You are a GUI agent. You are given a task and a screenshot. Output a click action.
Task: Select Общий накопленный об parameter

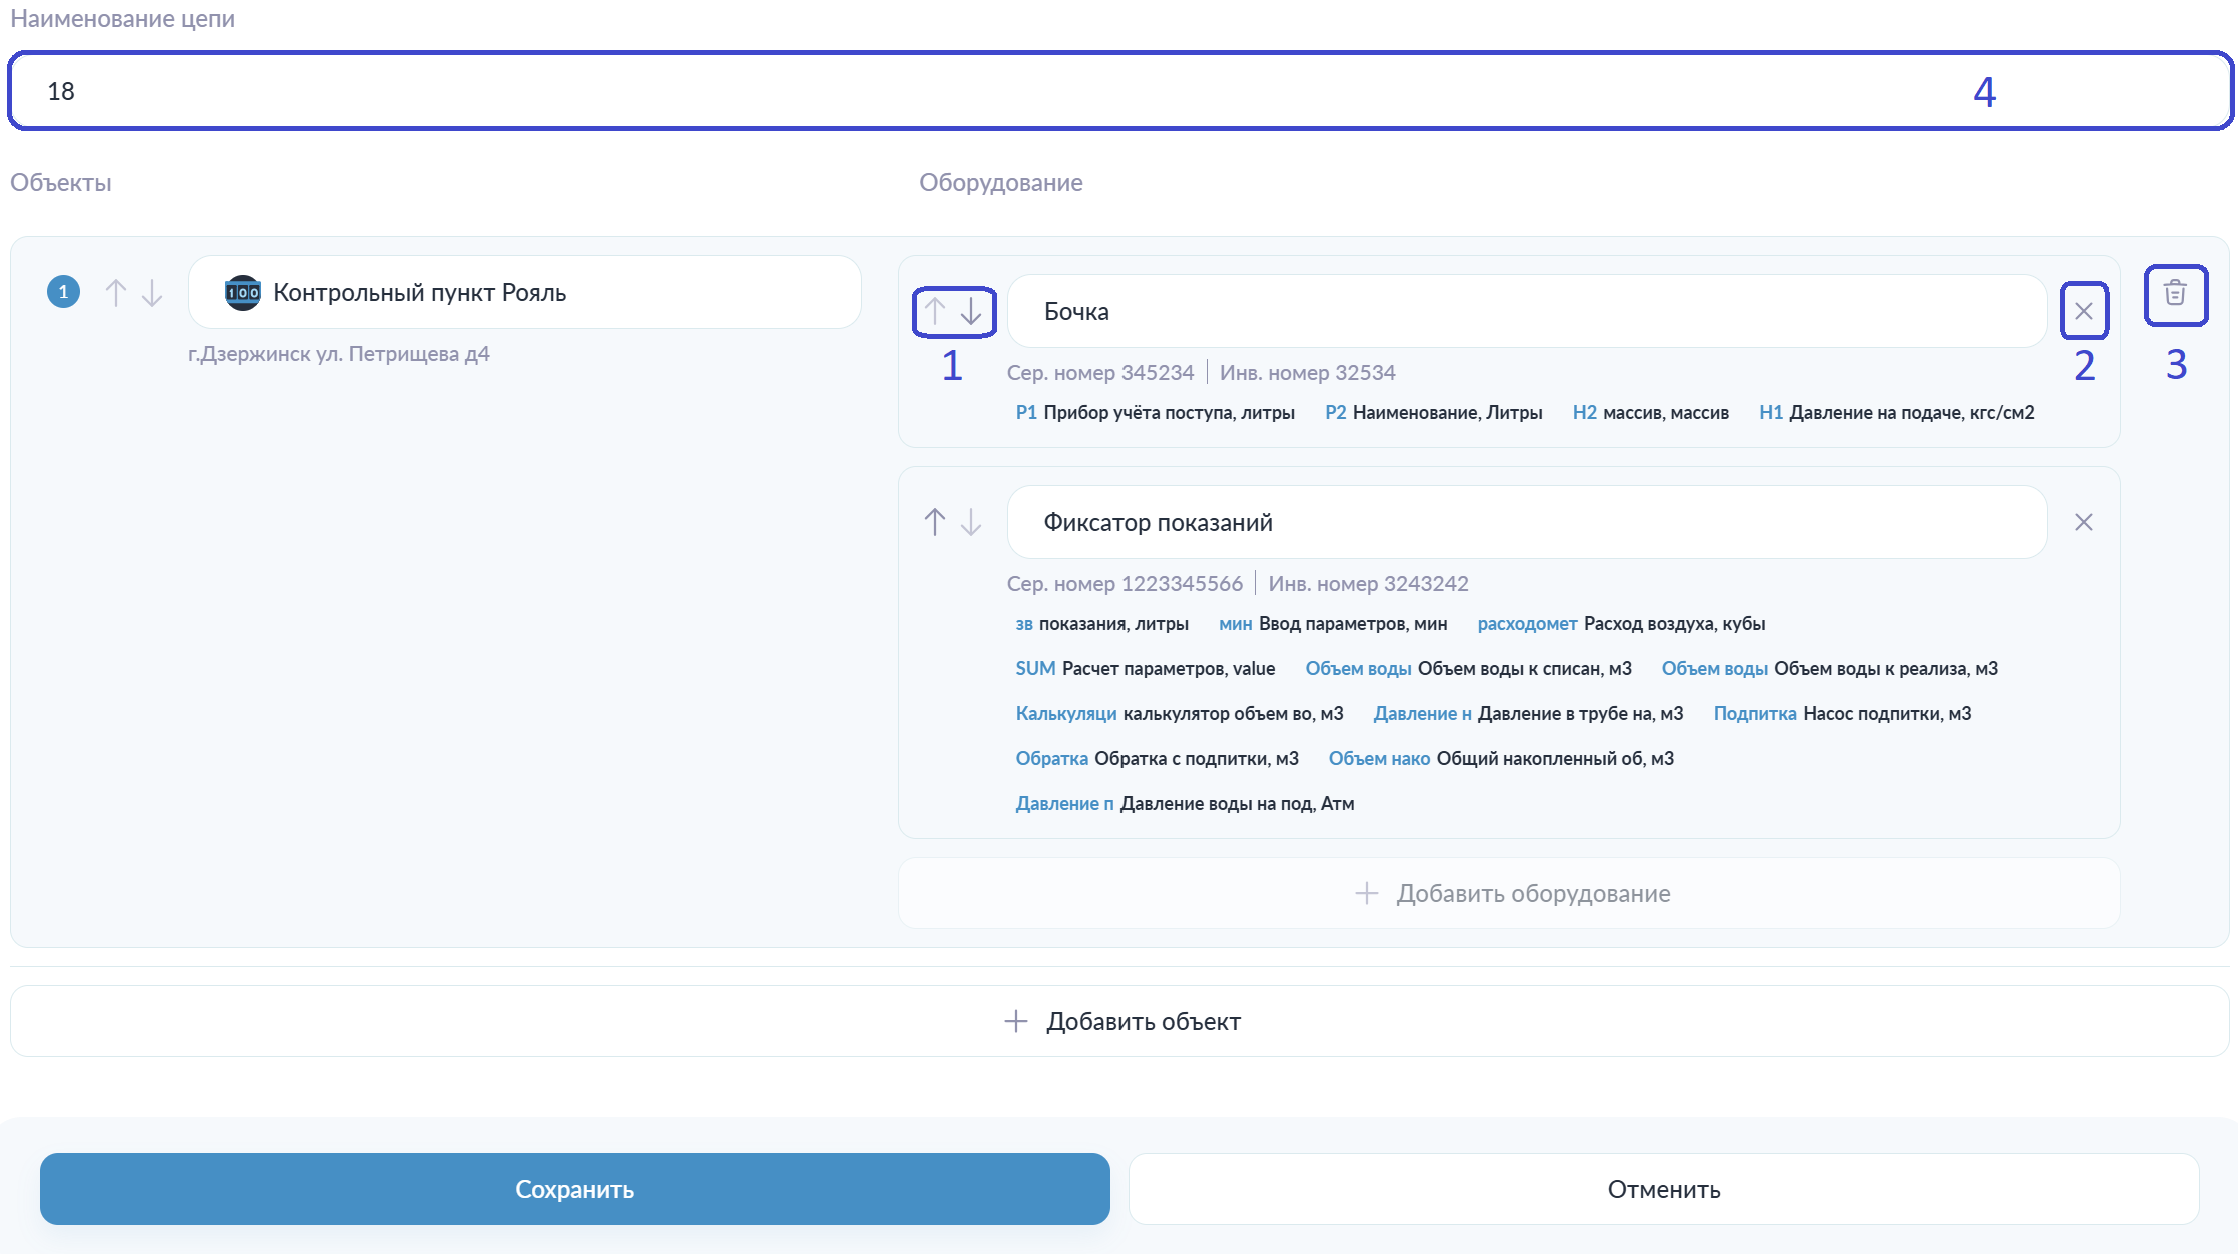1501,759
